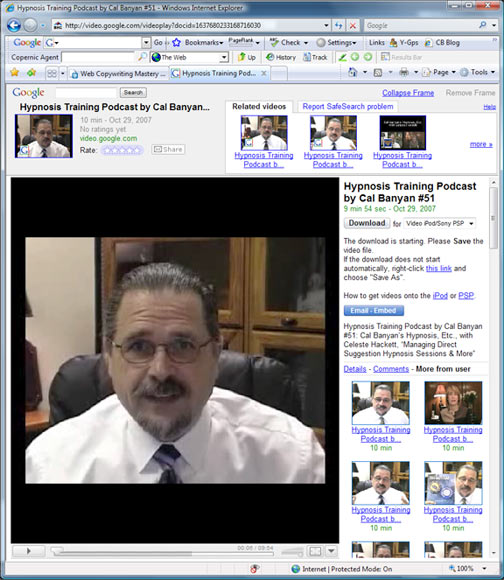504x580 pixels.
Task: Click more related videos link
Action: tap(481, 144)
